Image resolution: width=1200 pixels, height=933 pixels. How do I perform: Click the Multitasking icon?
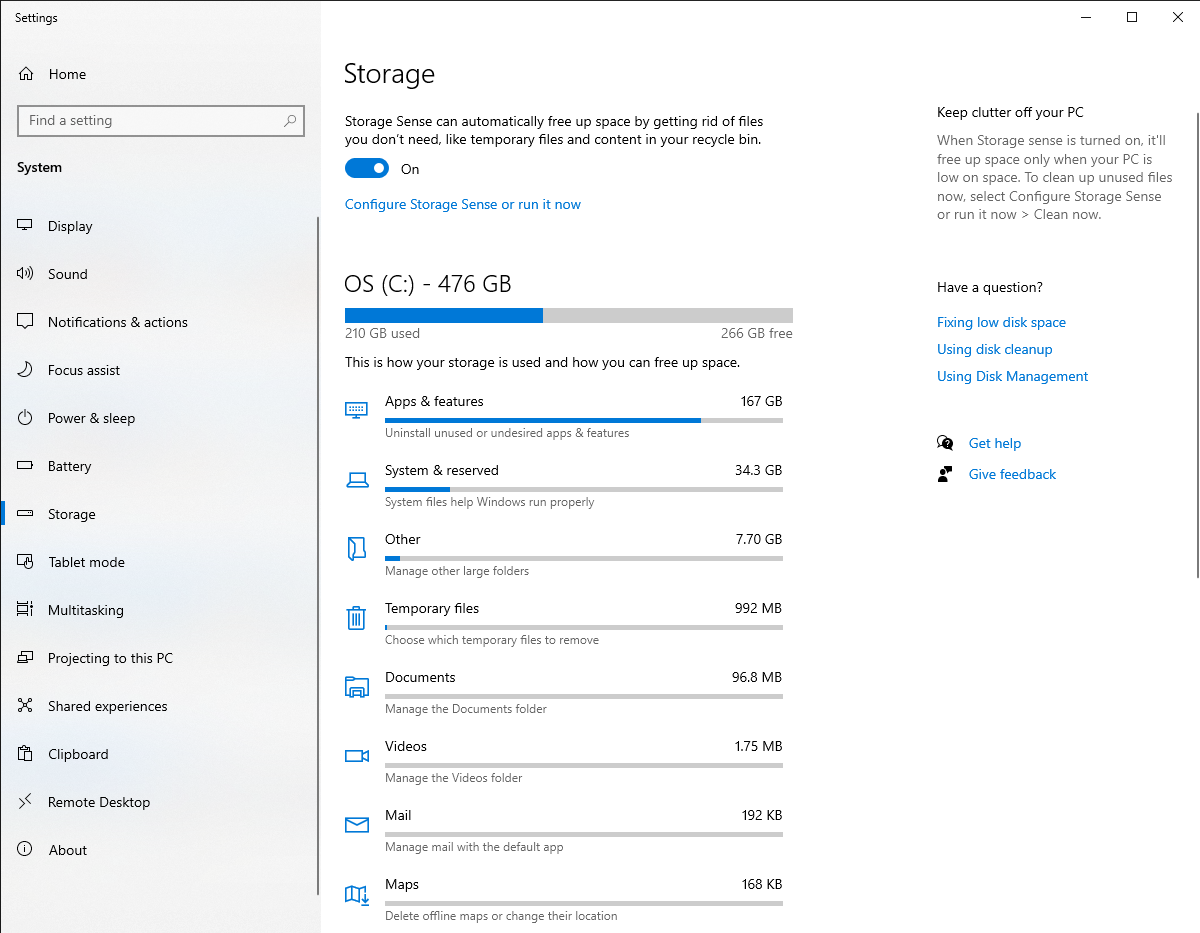point(26,610)
